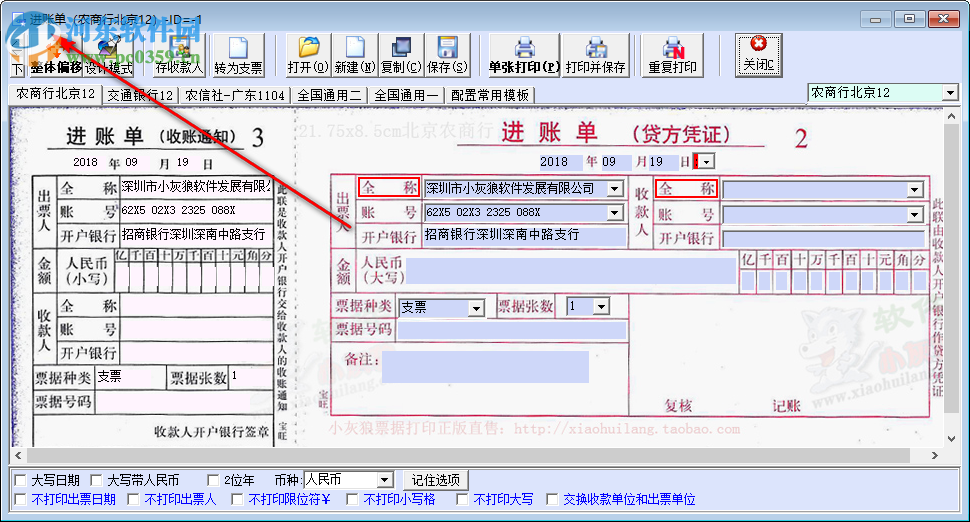Click 收款人开户银行签章 text on left copy
This screenshot has width=970, height=522.
click(x=212, y=431)
